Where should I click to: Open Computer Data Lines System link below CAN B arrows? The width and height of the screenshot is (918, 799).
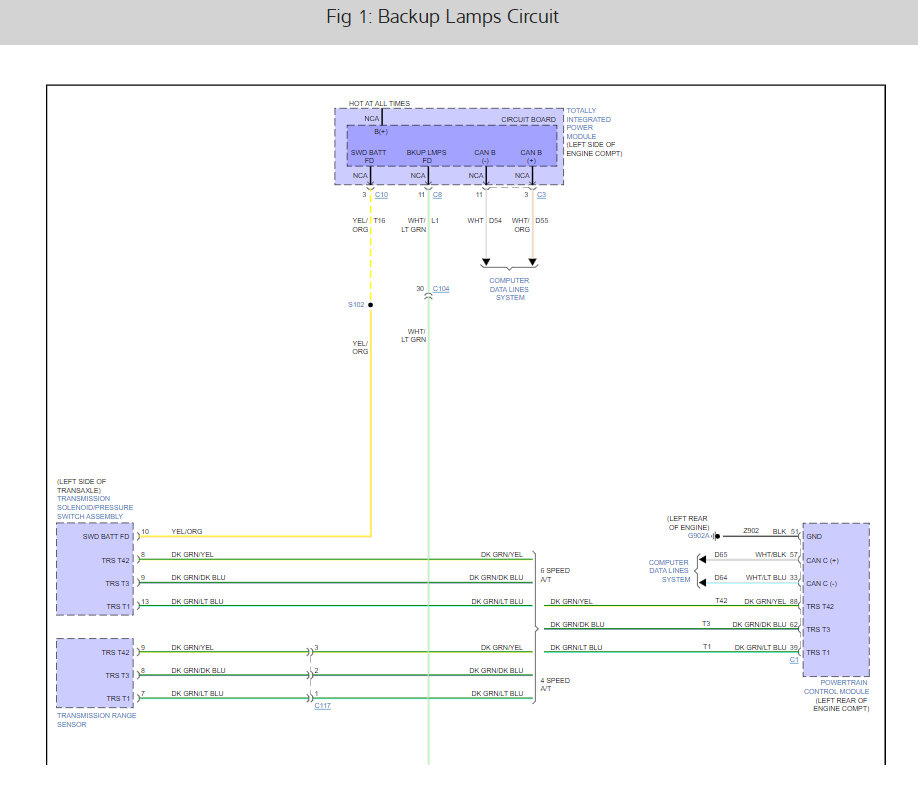509,289
